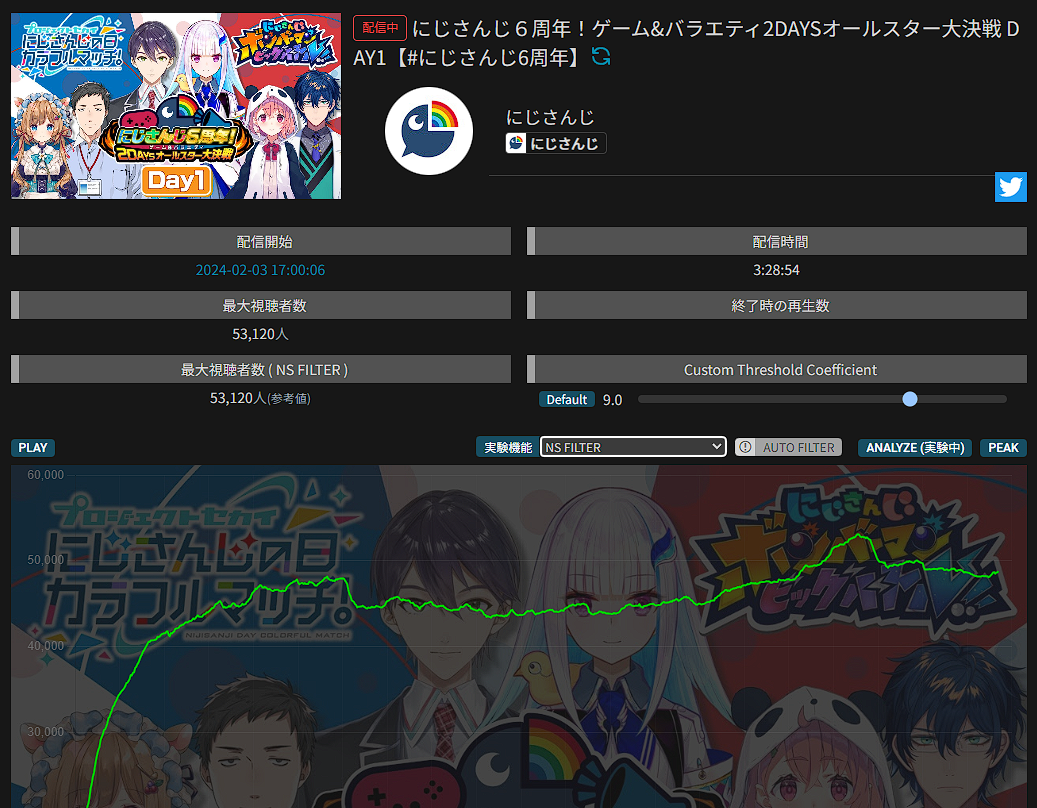
Task: Click the 配信時間 header
Action: (777, 241)
